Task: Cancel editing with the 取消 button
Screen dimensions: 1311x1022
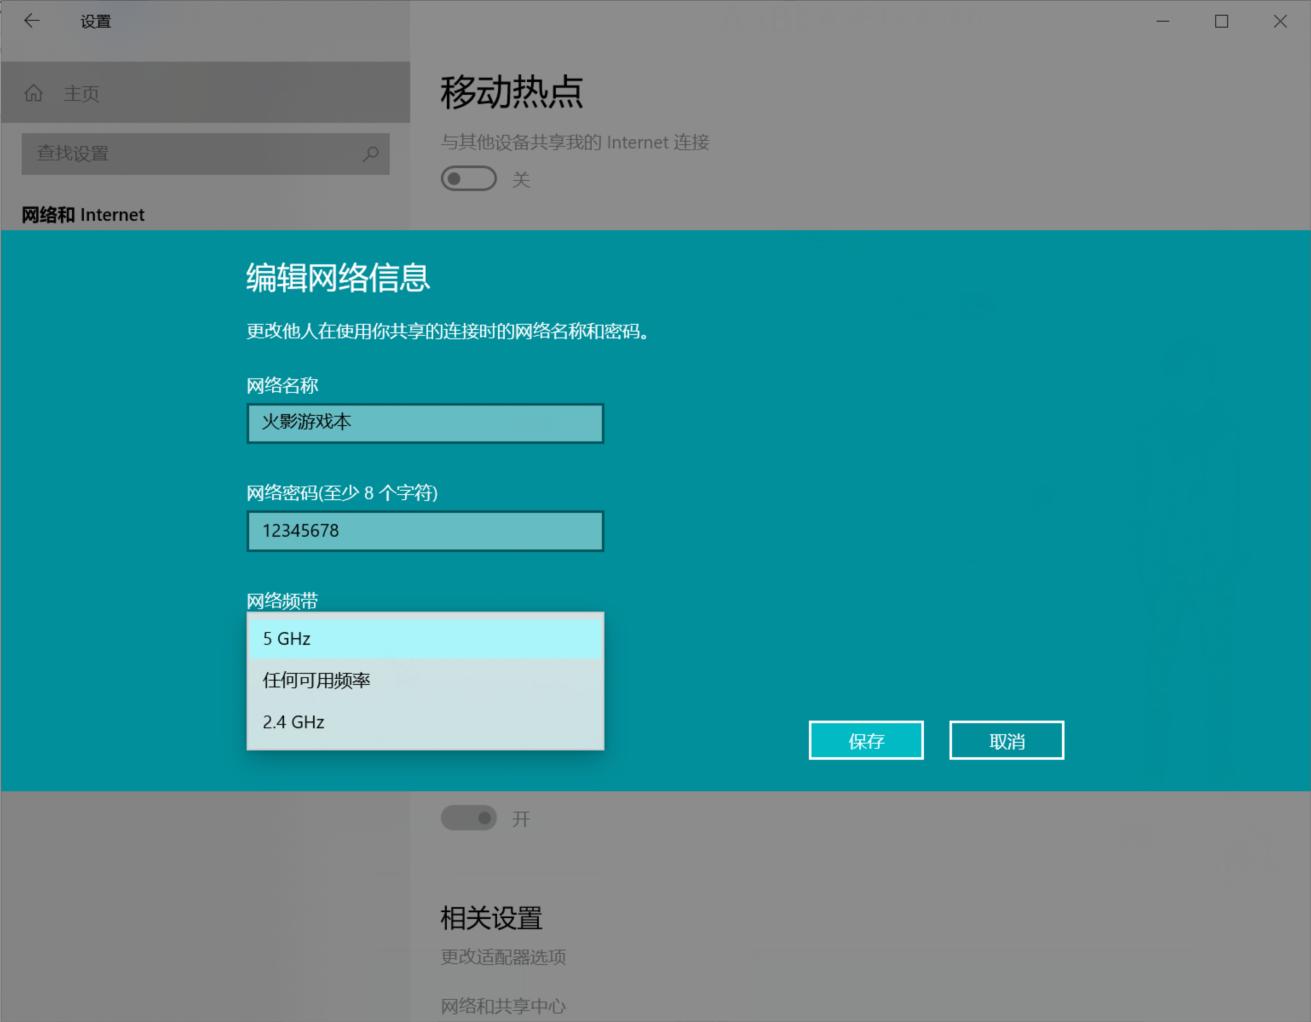Action: click(x=1006, y=740)
